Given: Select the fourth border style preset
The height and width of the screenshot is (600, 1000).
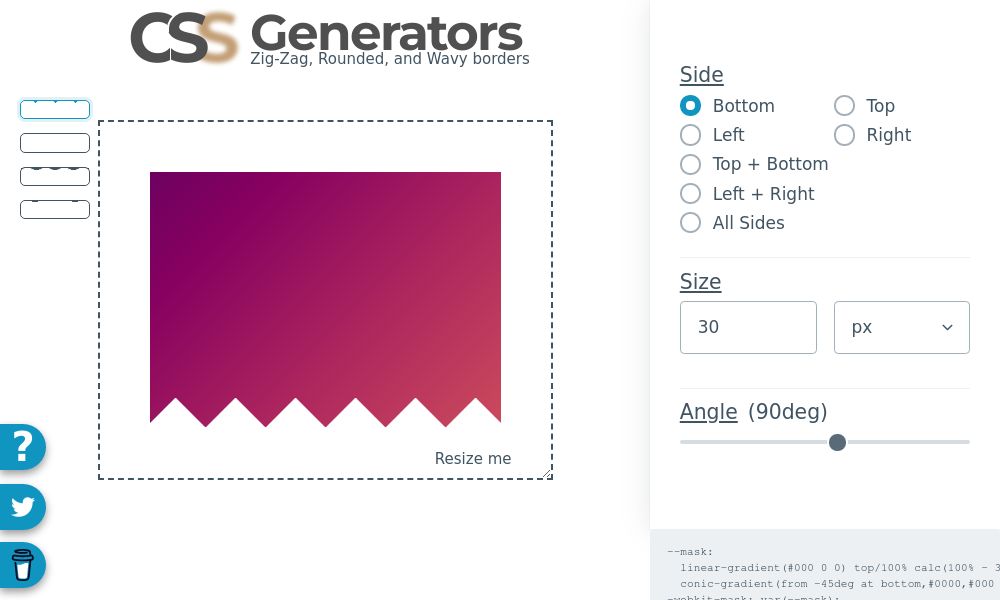Looking at the screenshot, I should coord(55,209).
